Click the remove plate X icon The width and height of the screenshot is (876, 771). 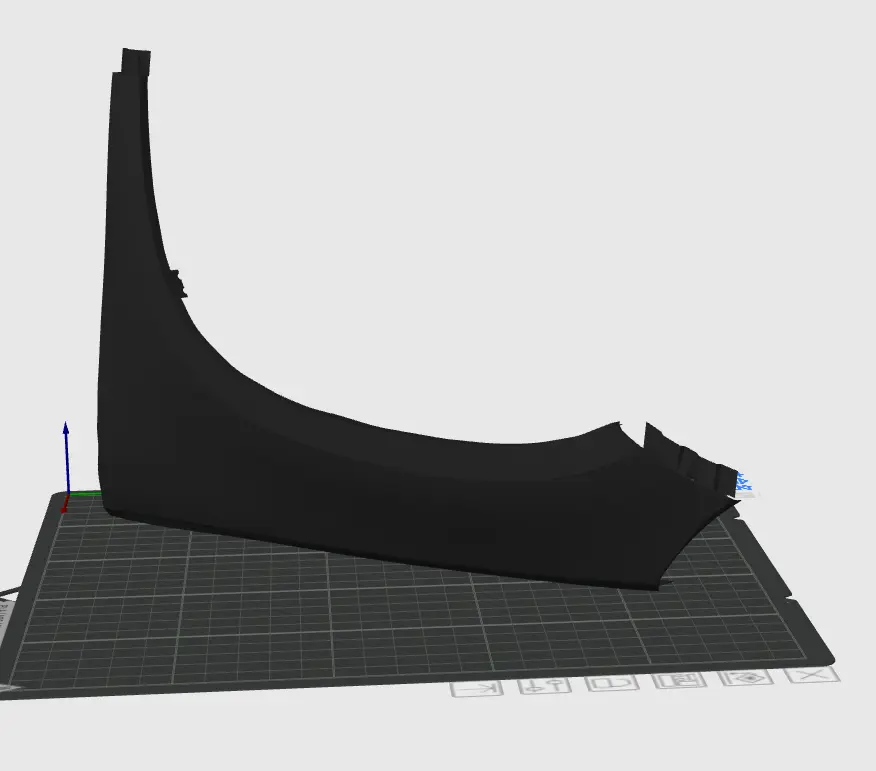[811, 675]
